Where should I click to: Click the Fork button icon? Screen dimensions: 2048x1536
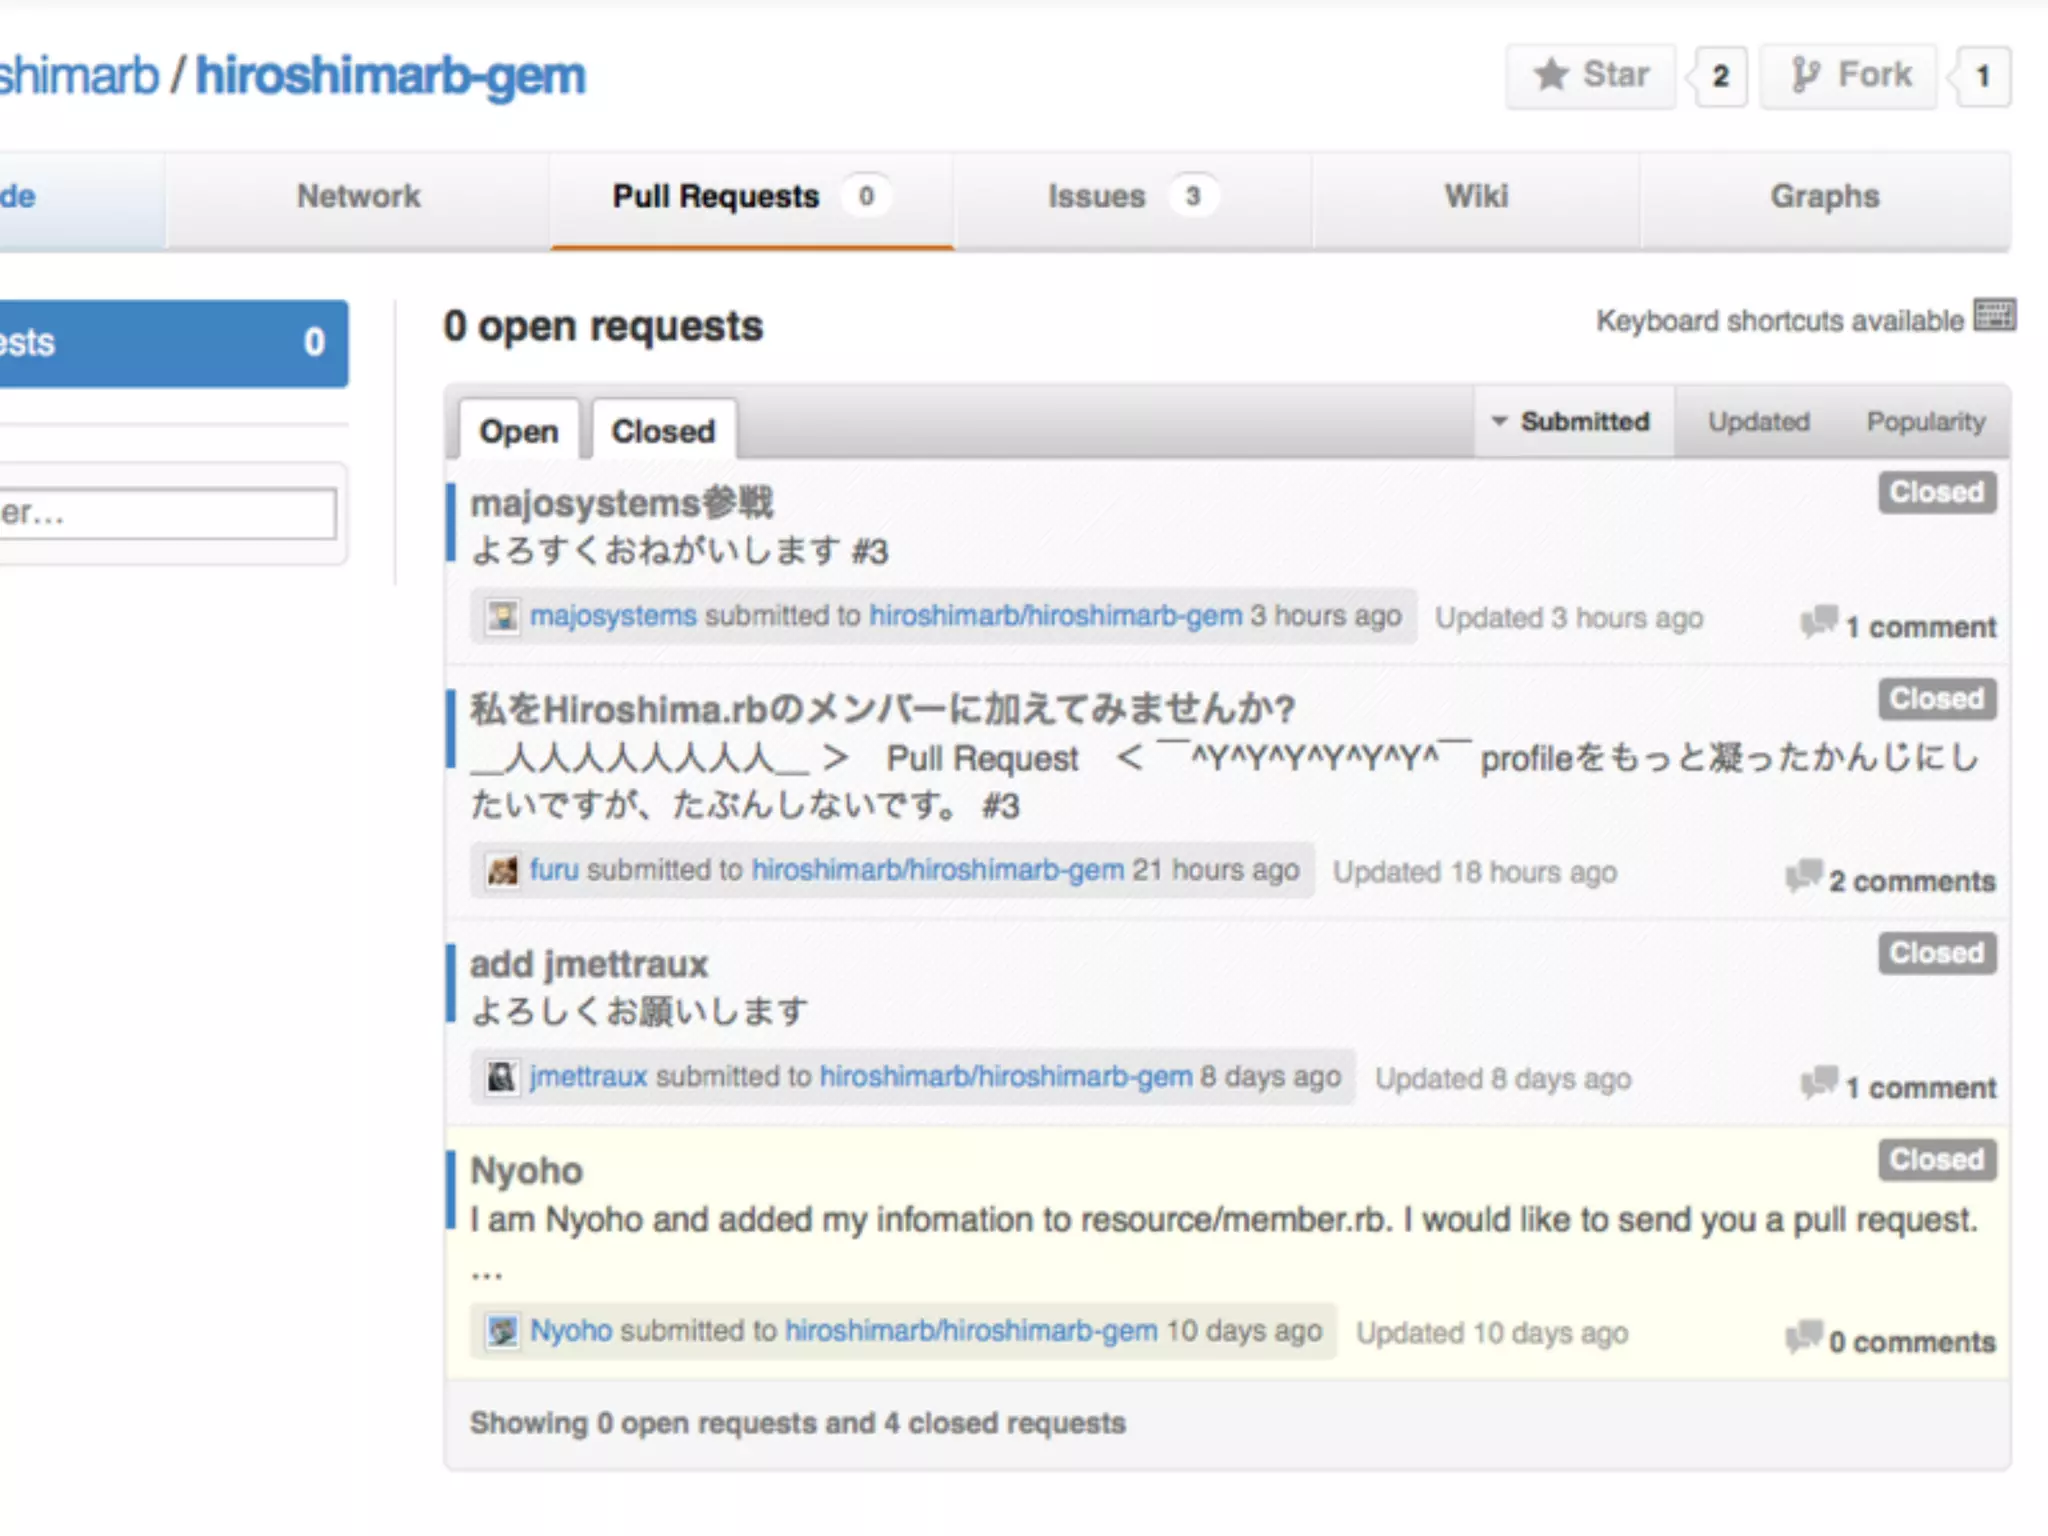tap(1805, 75)
